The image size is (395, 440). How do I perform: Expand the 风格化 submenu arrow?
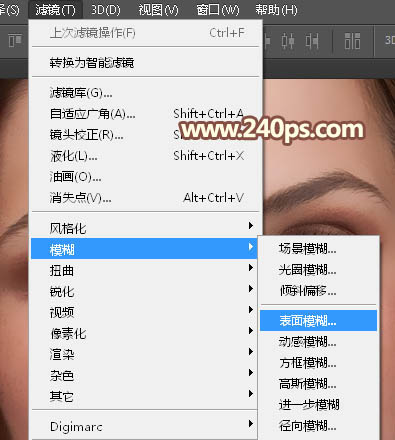(251, 226)
